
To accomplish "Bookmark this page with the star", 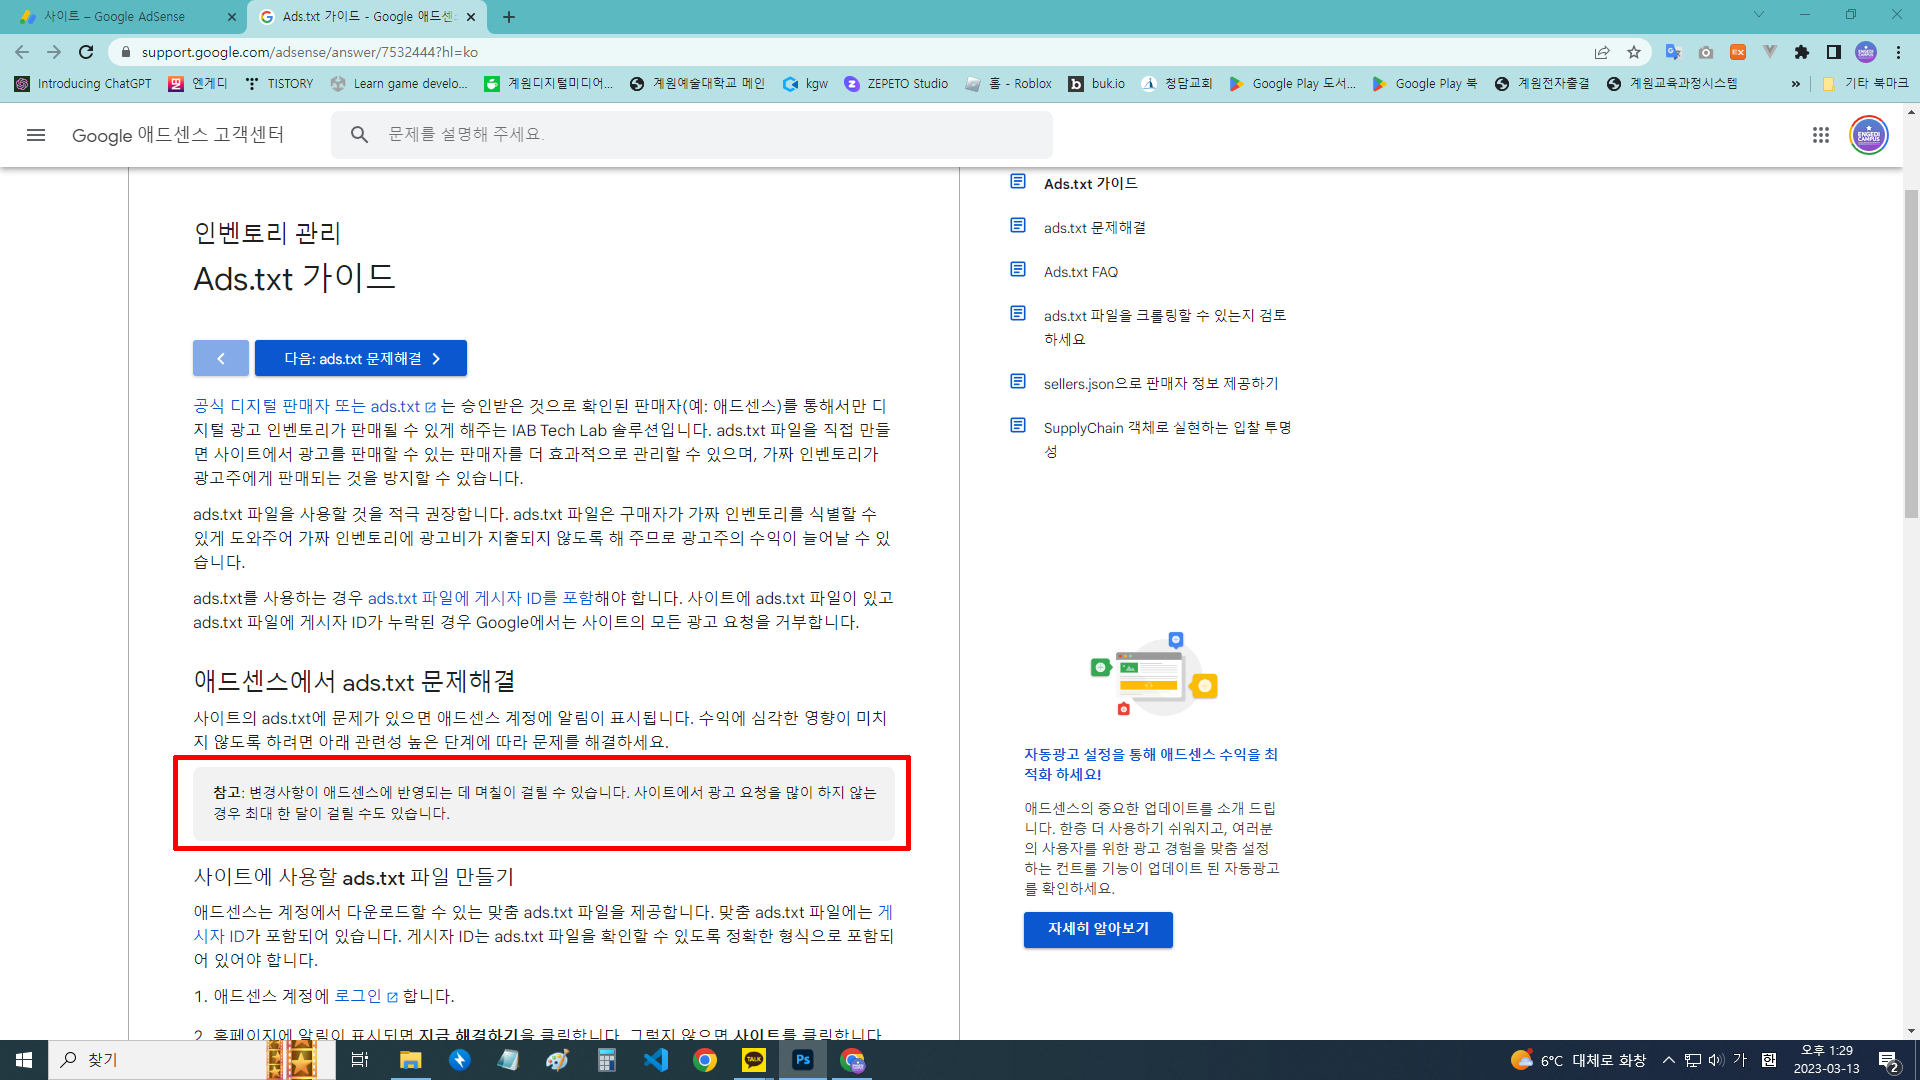I will click(1634, 52).
